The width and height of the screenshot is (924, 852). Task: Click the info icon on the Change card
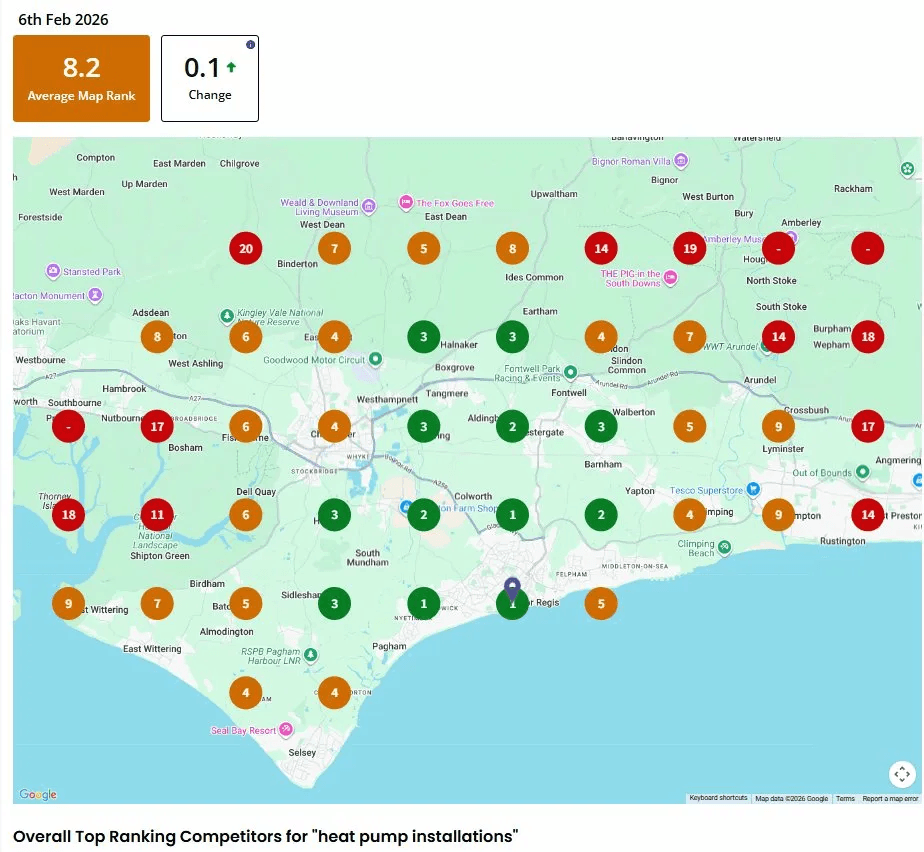[x=250, y=44]
